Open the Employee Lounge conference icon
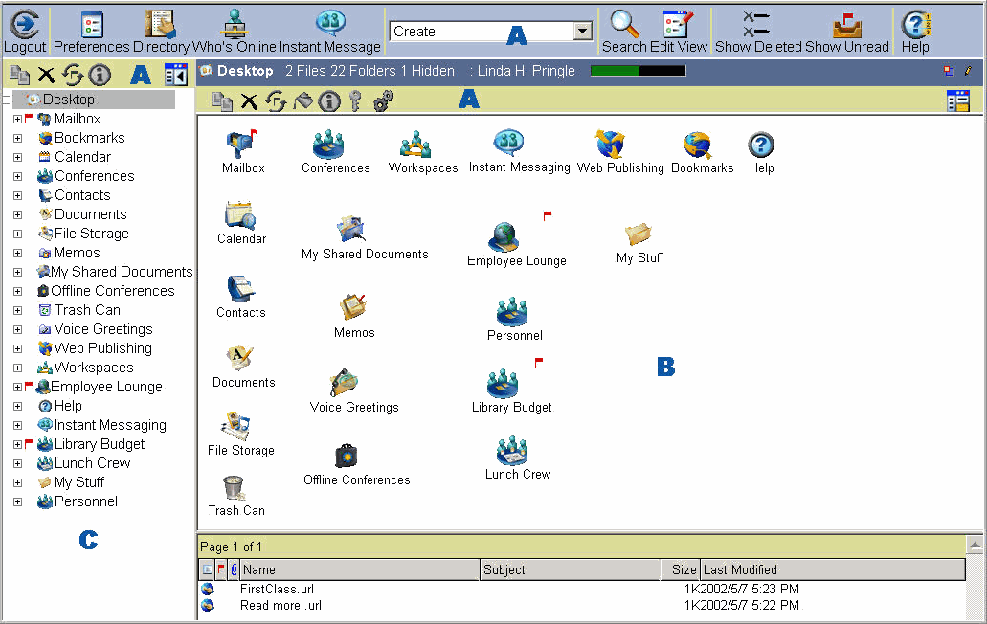This screenshot has height=624, width=987. (x=505, y=237)
